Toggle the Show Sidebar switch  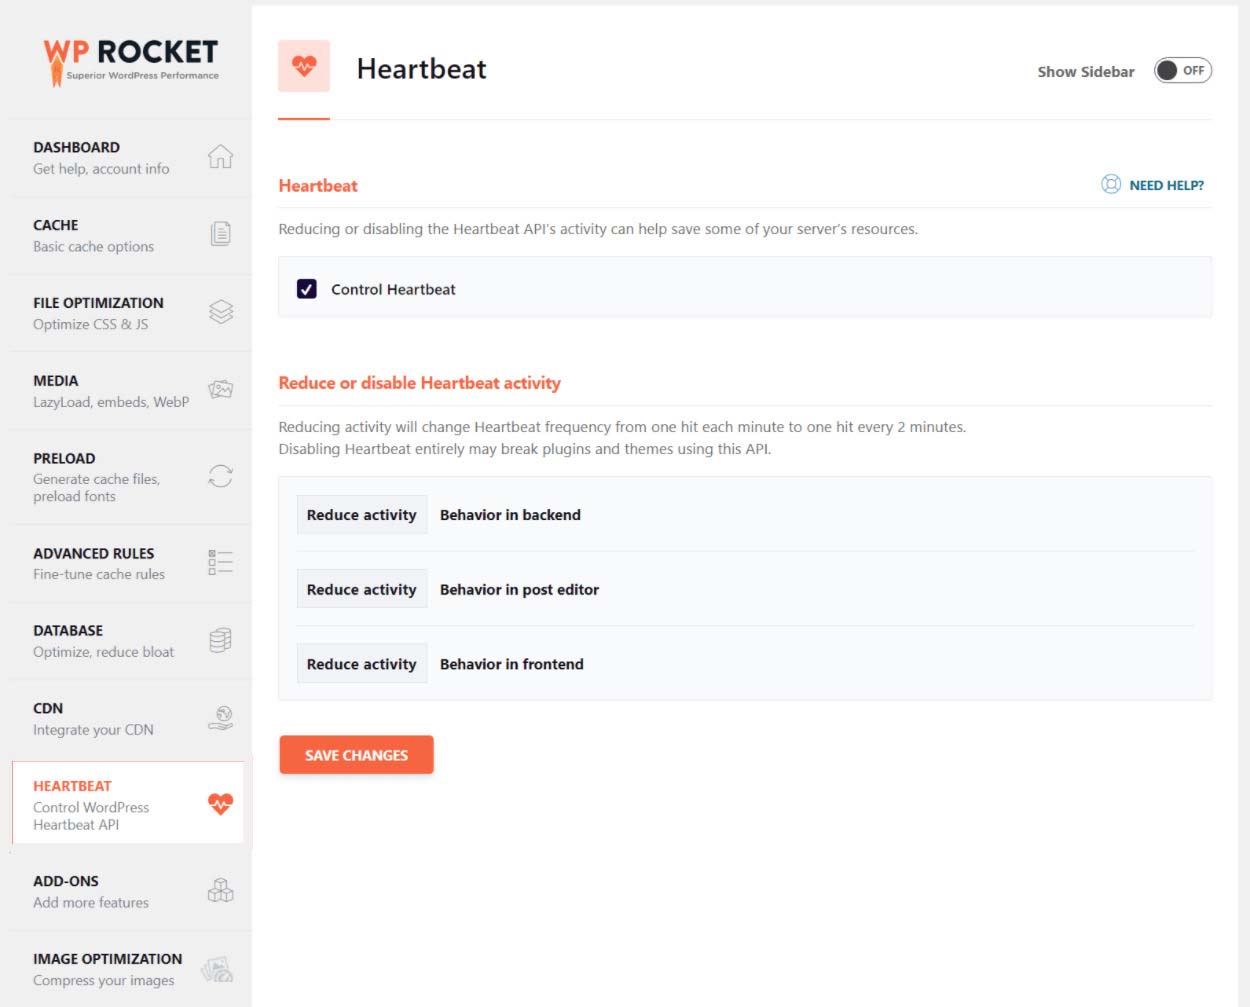(1183, 70)
